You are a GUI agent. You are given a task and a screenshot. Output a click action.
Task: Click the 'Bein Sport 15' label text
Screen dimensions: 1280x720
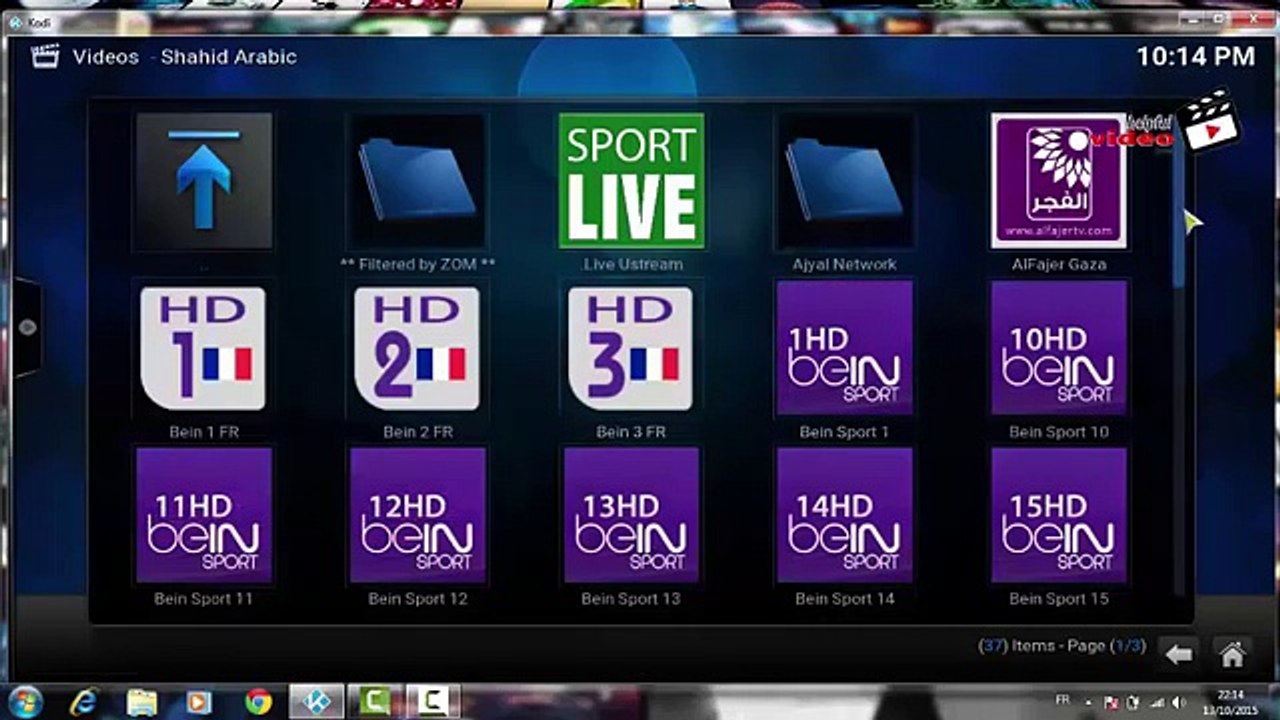[x=1059, y=599]
